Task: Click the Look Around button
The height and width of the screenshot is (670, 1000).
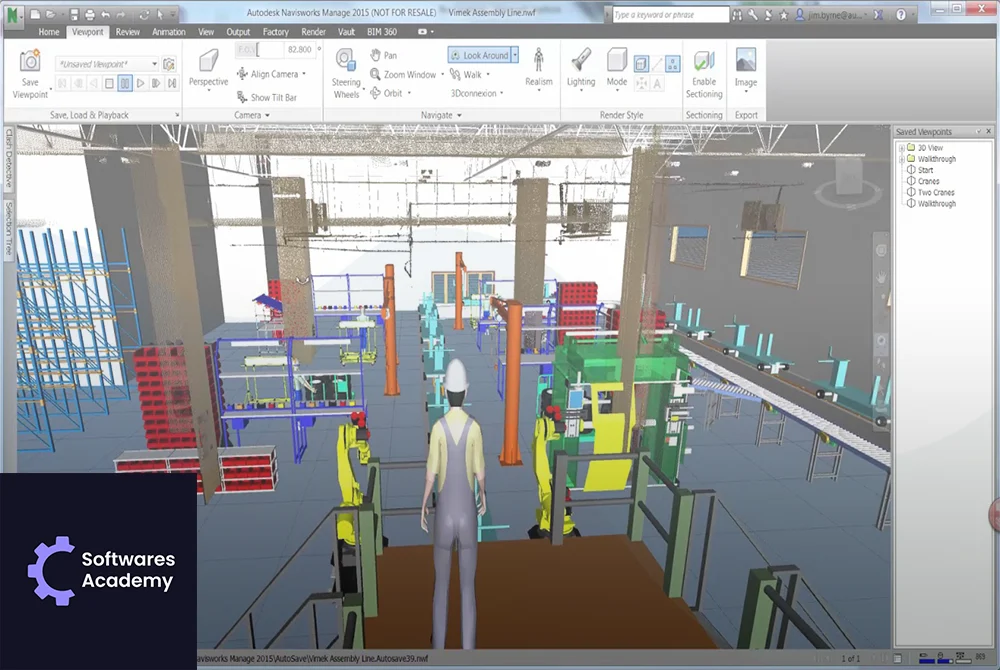Action: (480, 55)
